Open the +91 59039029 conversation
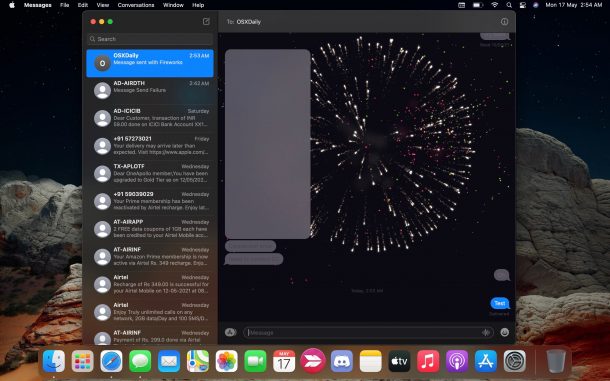610x381 pixels. coord(150,201)
